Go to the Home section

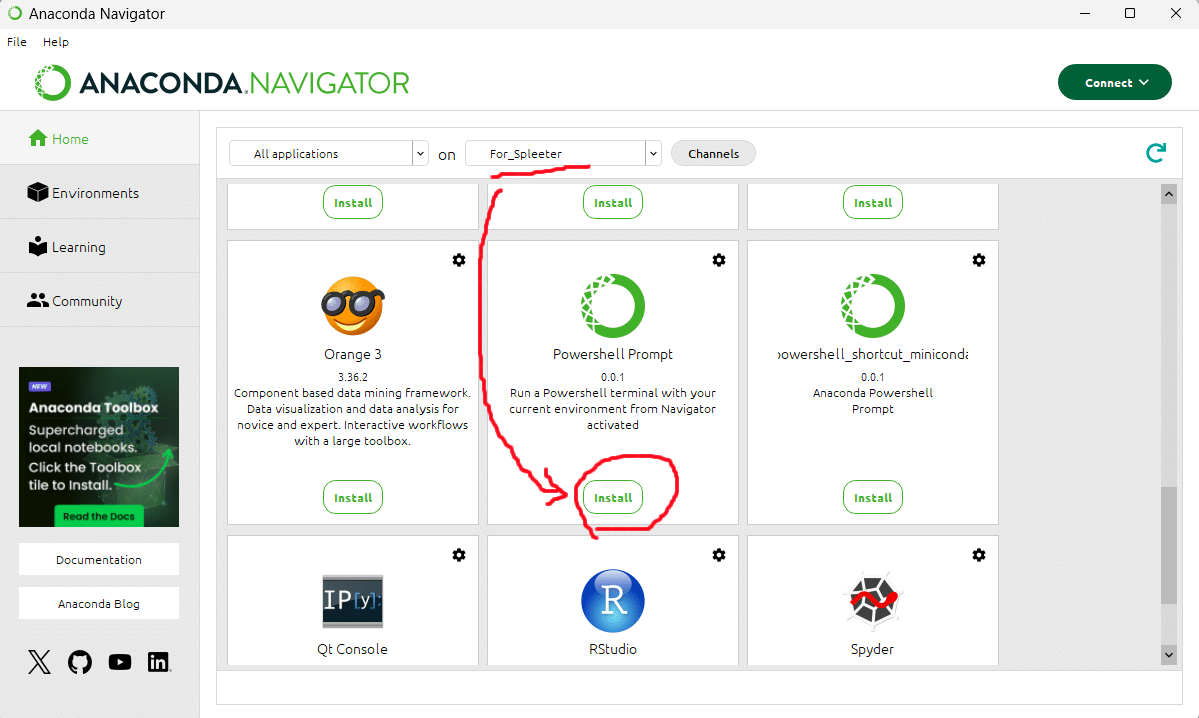pos(99,138)
